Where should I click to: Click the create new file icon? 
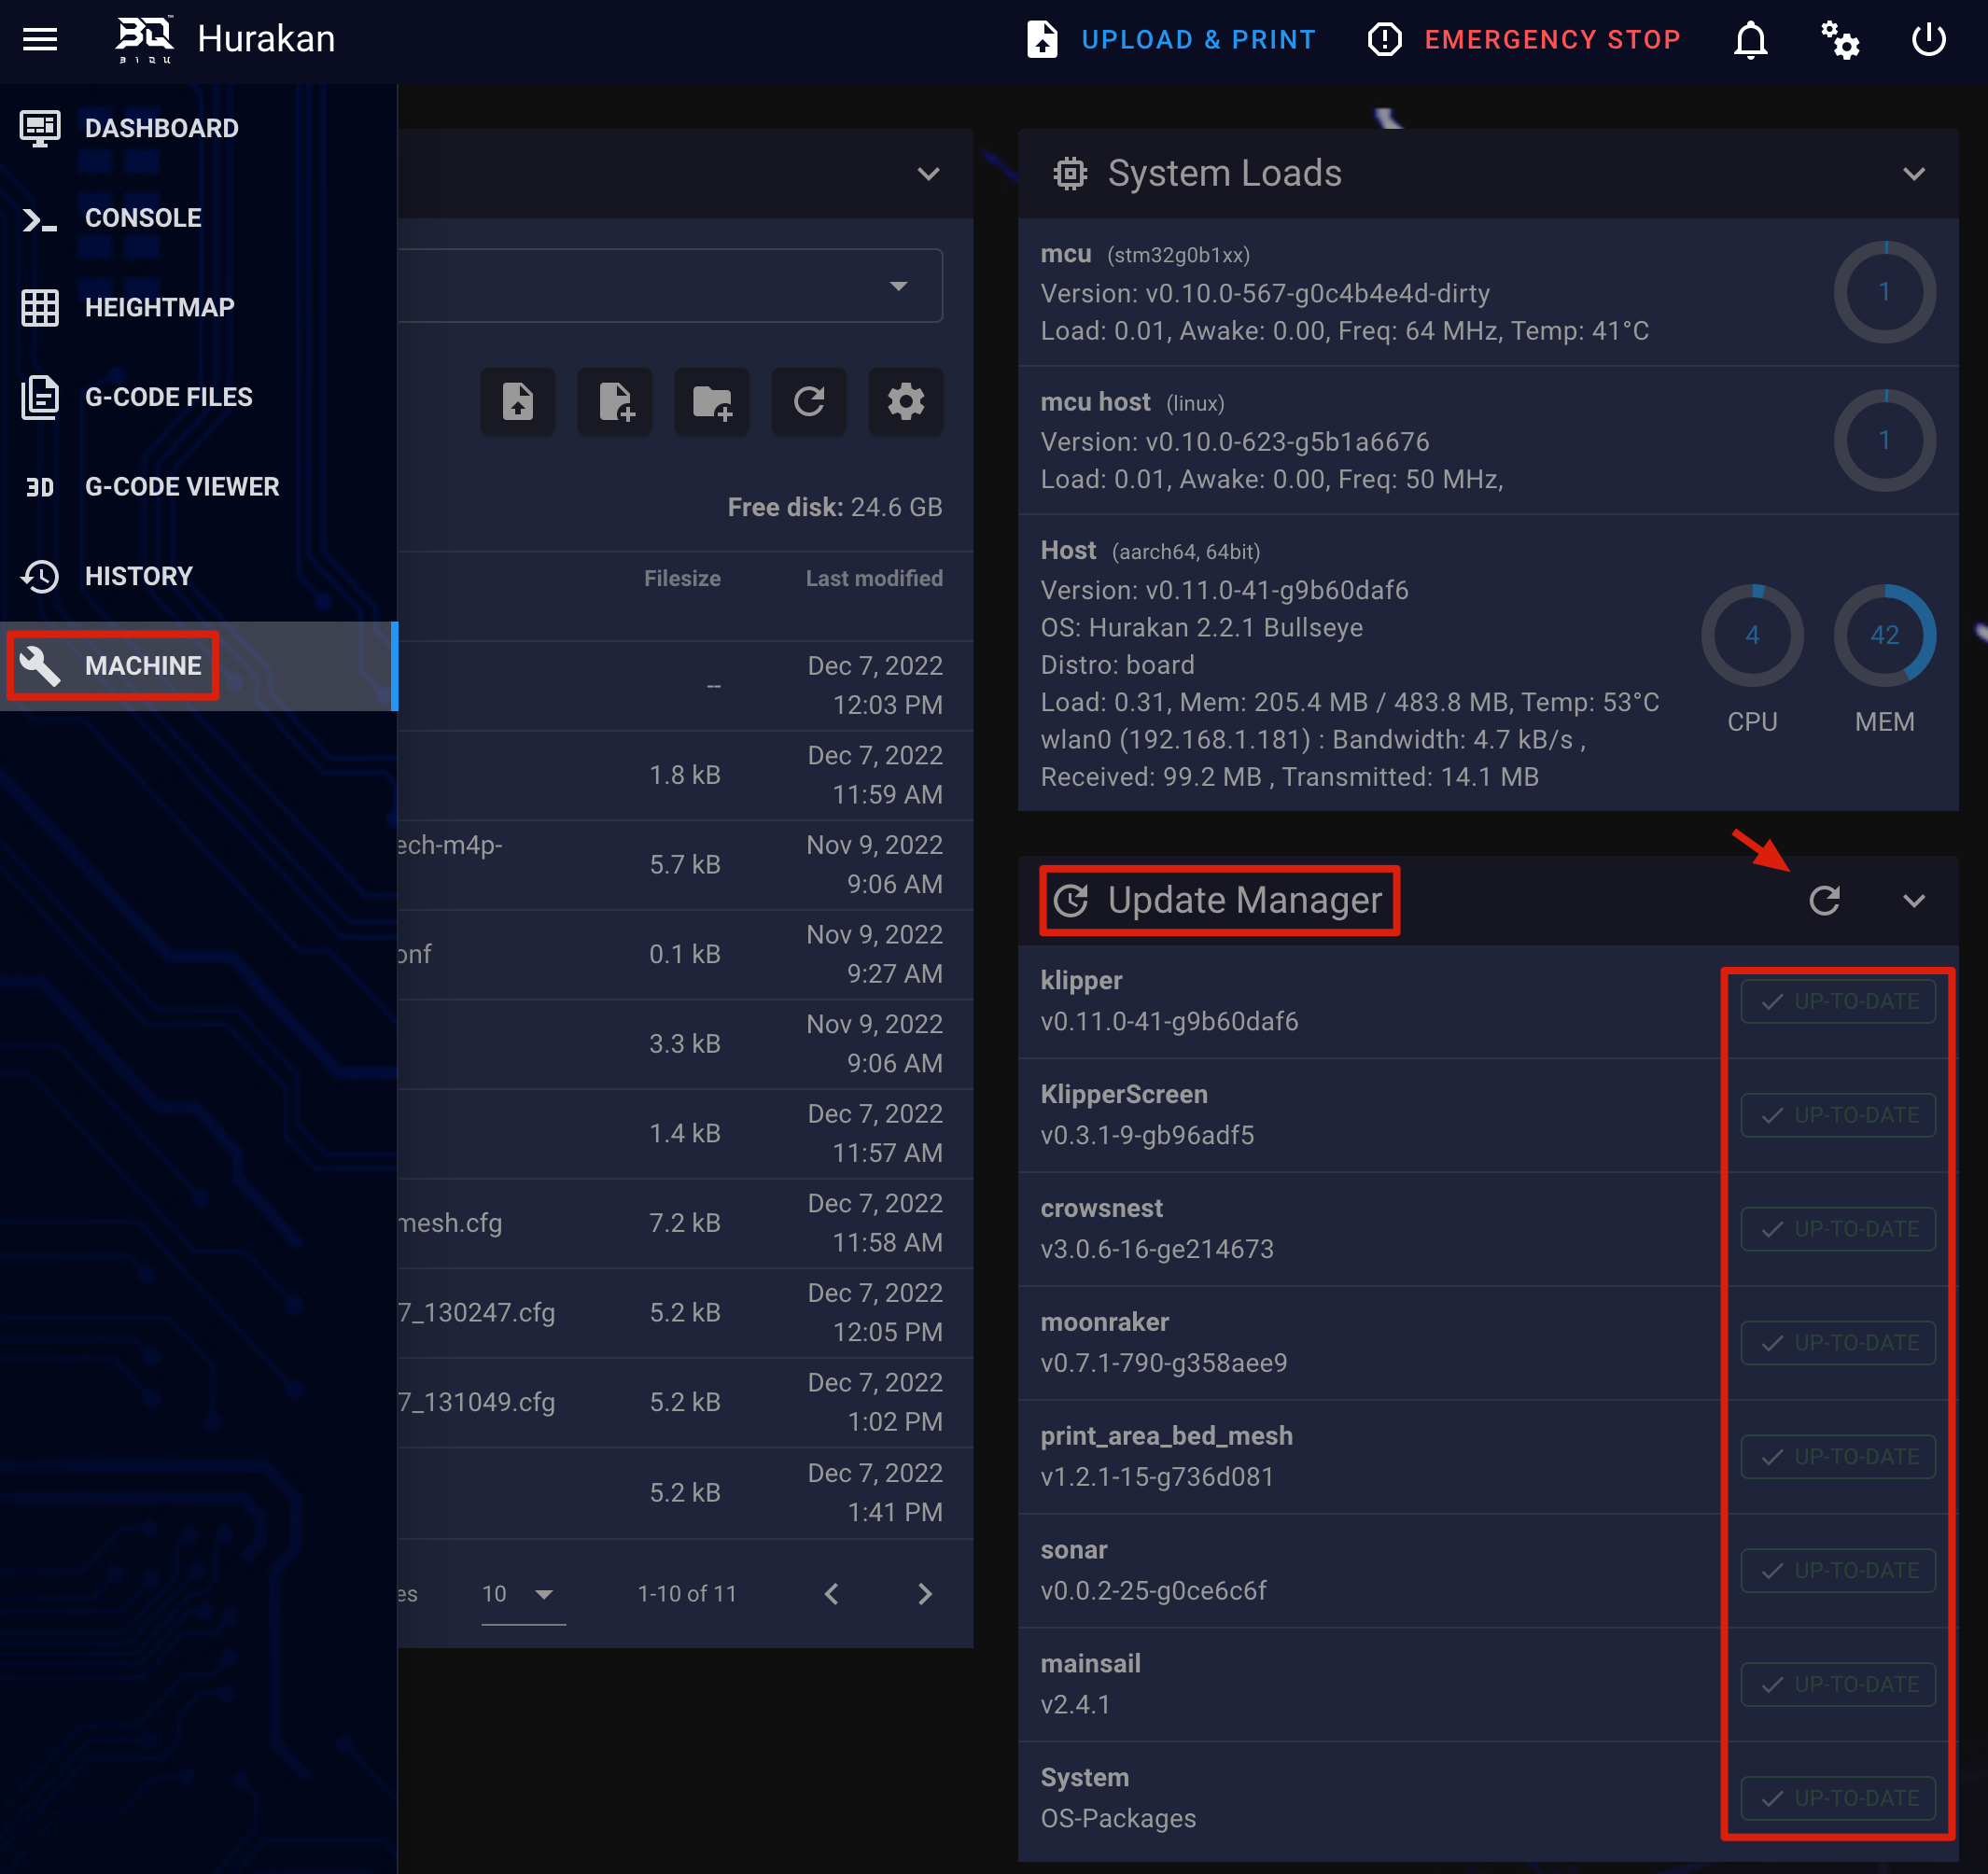coord(614,402)
